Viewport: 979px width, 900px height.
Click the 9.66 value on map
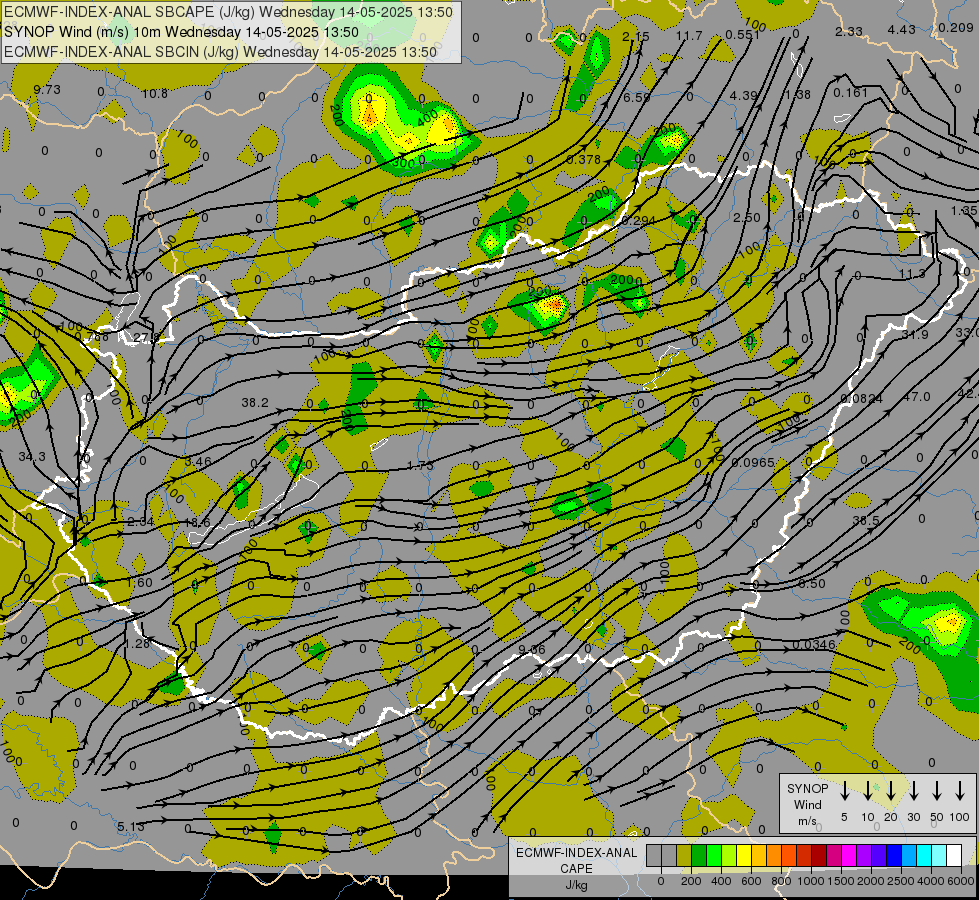pos(532,650)
